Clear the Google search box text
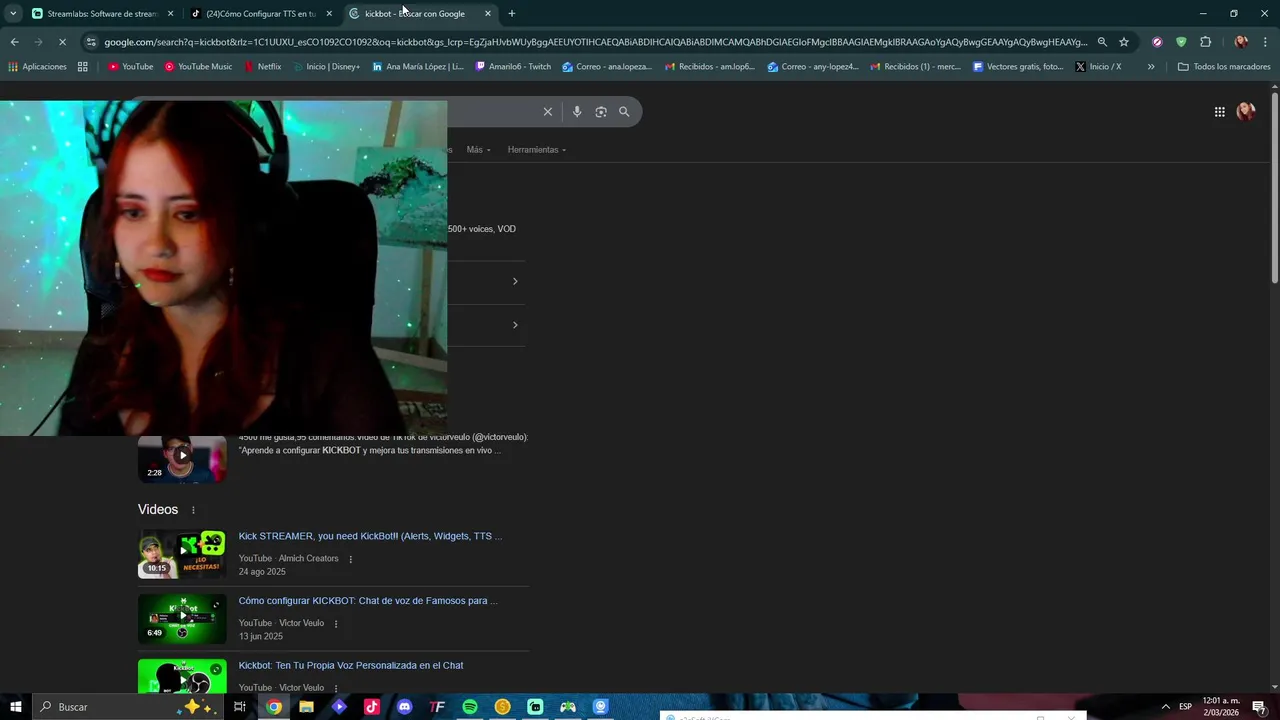Viewport: 1280px width, 720px height. pyautogui.click(x=547, y=112)
